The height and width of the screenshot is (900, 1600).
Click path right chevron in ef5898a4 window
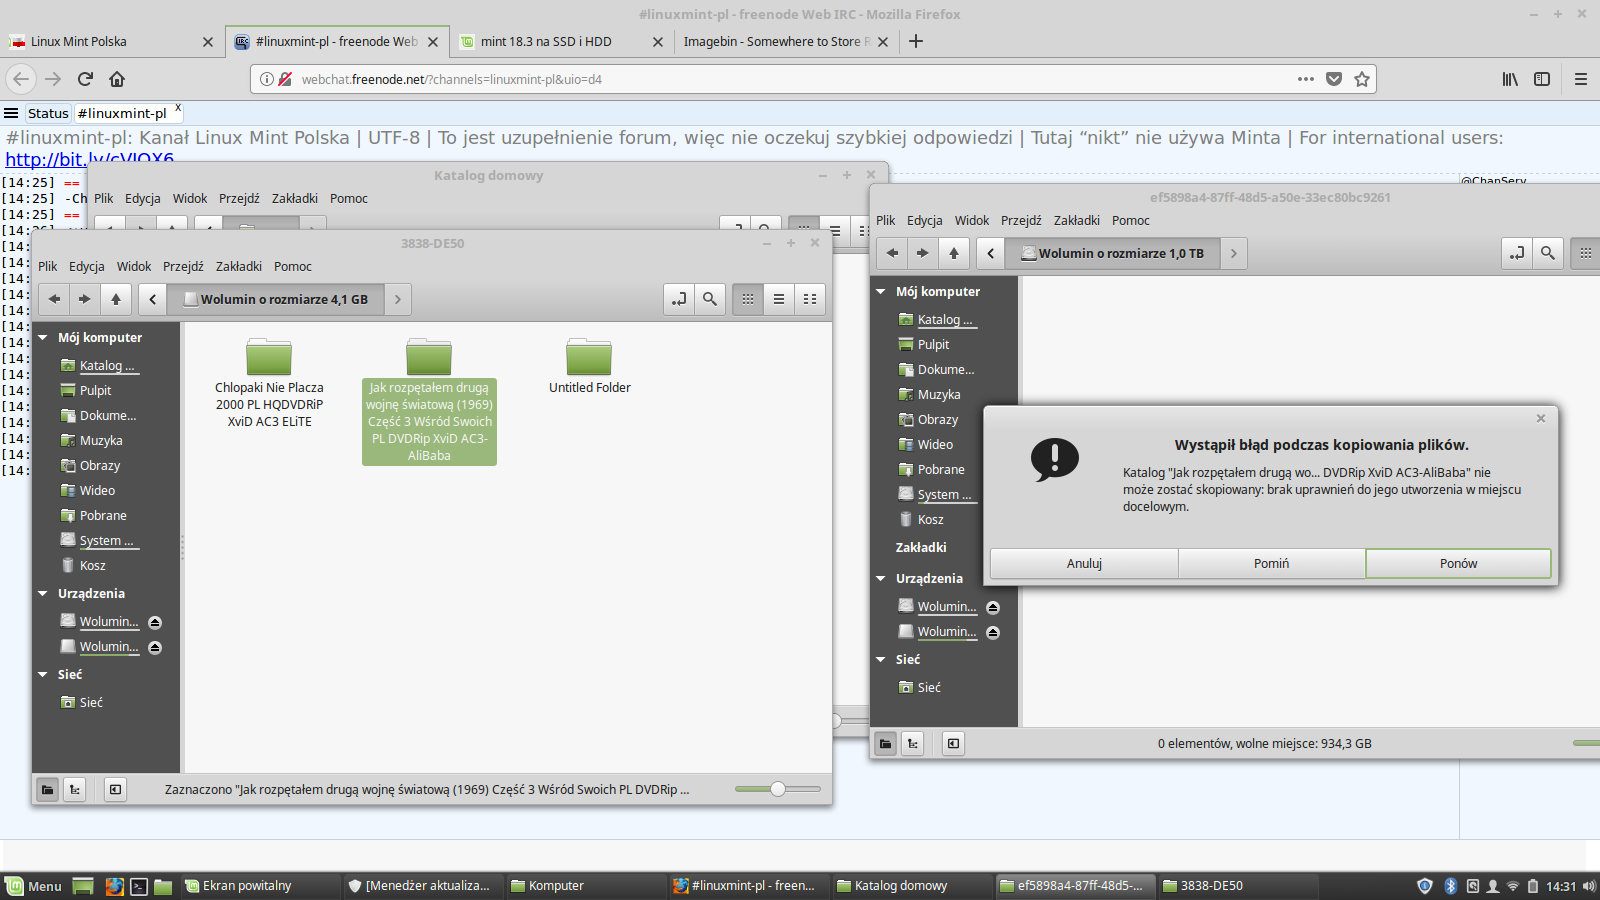1234,253
